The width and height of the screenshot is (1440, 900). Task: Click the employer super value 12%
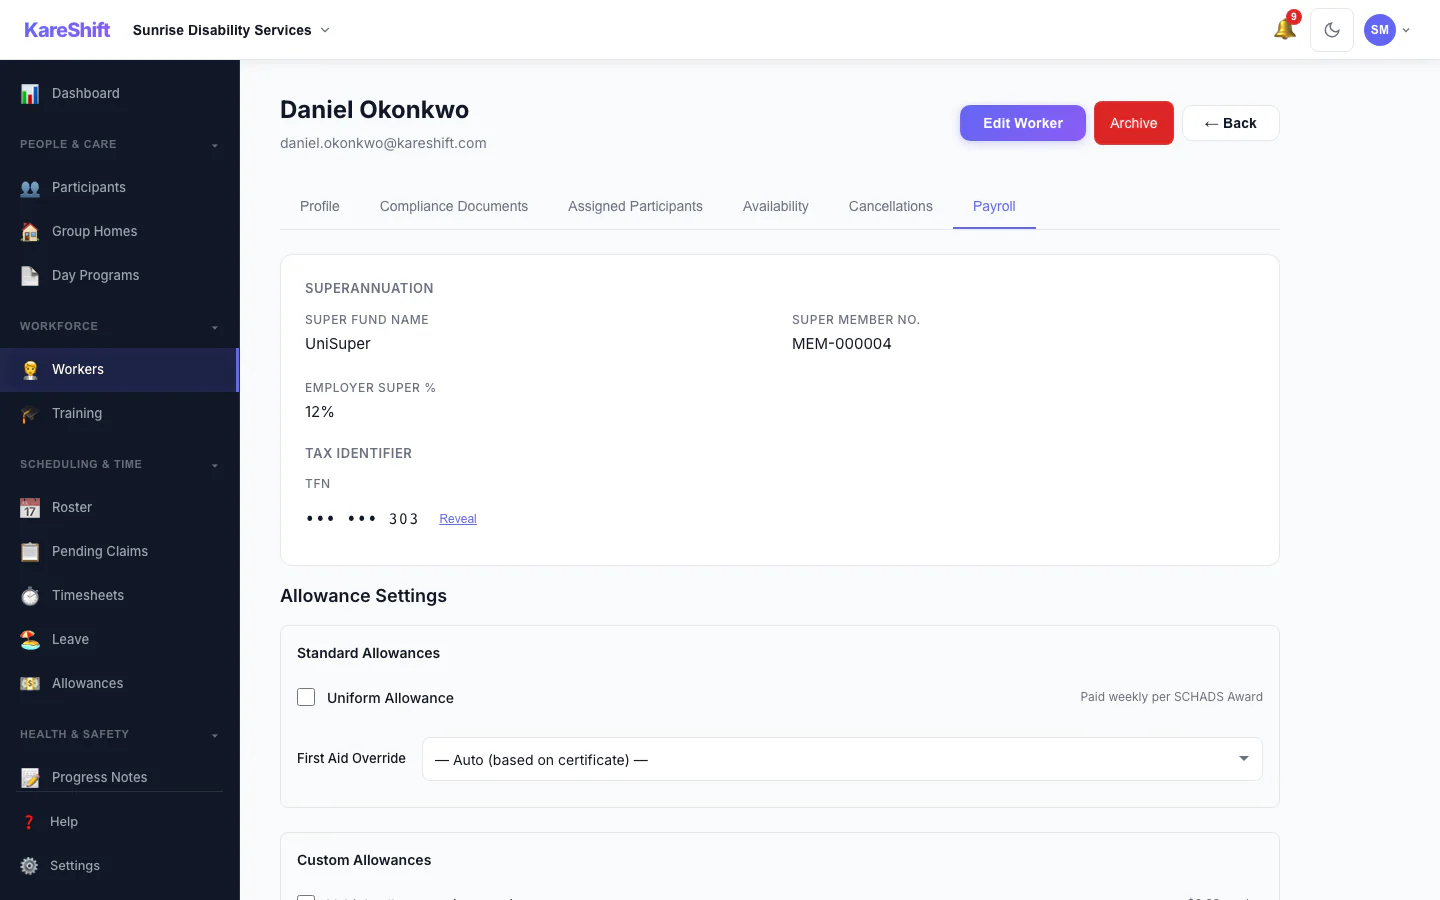(x=320, y=412)
